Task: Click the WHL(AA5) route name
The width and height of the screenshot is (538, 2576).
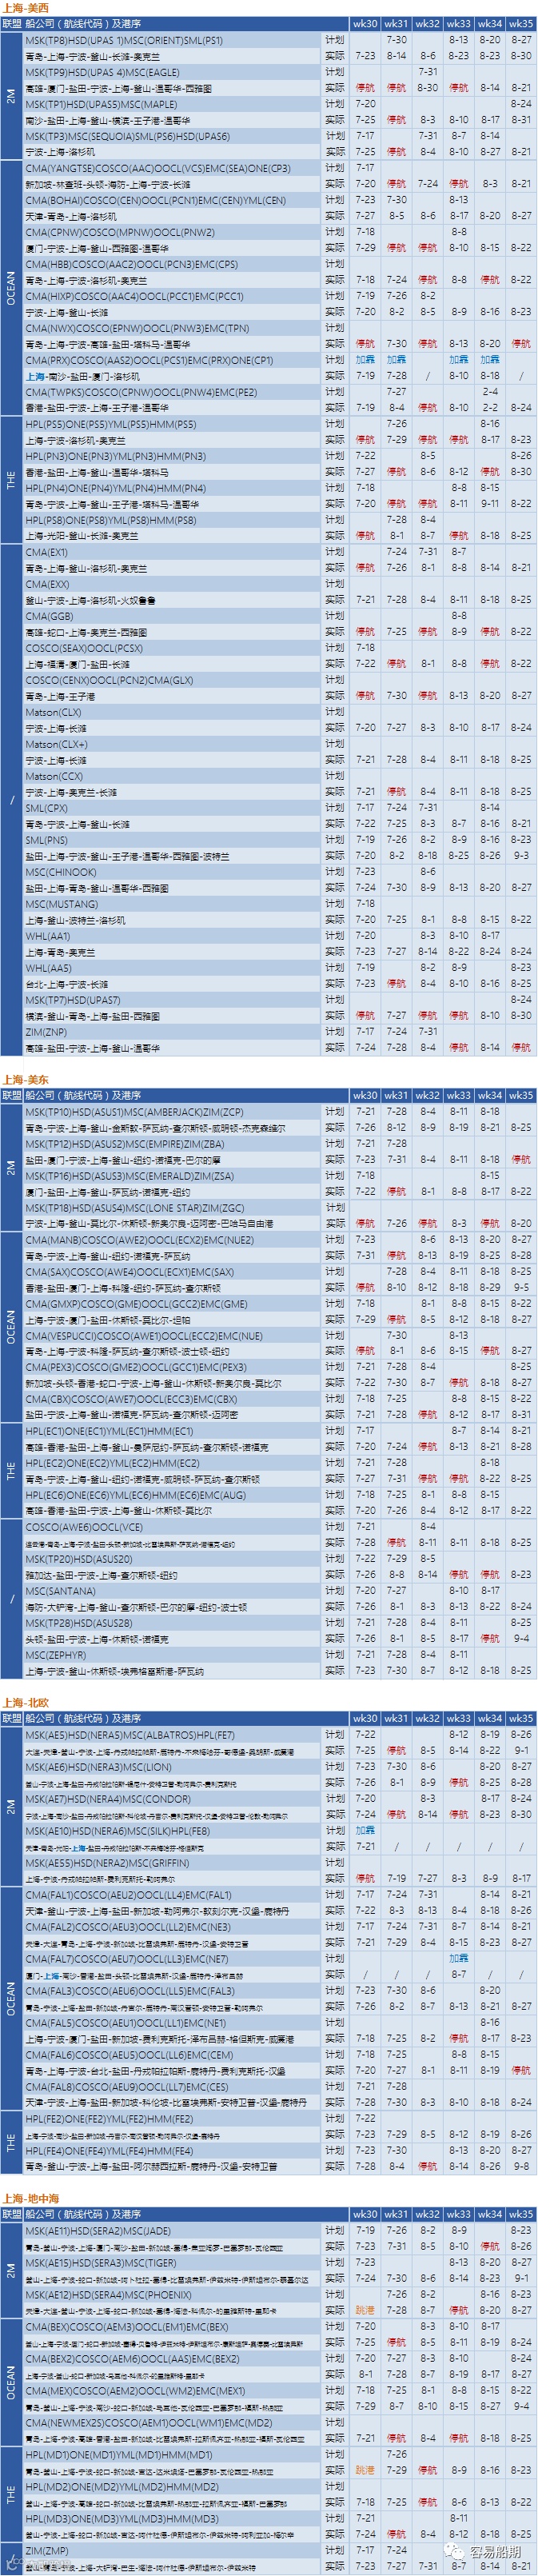Action: 48,968
